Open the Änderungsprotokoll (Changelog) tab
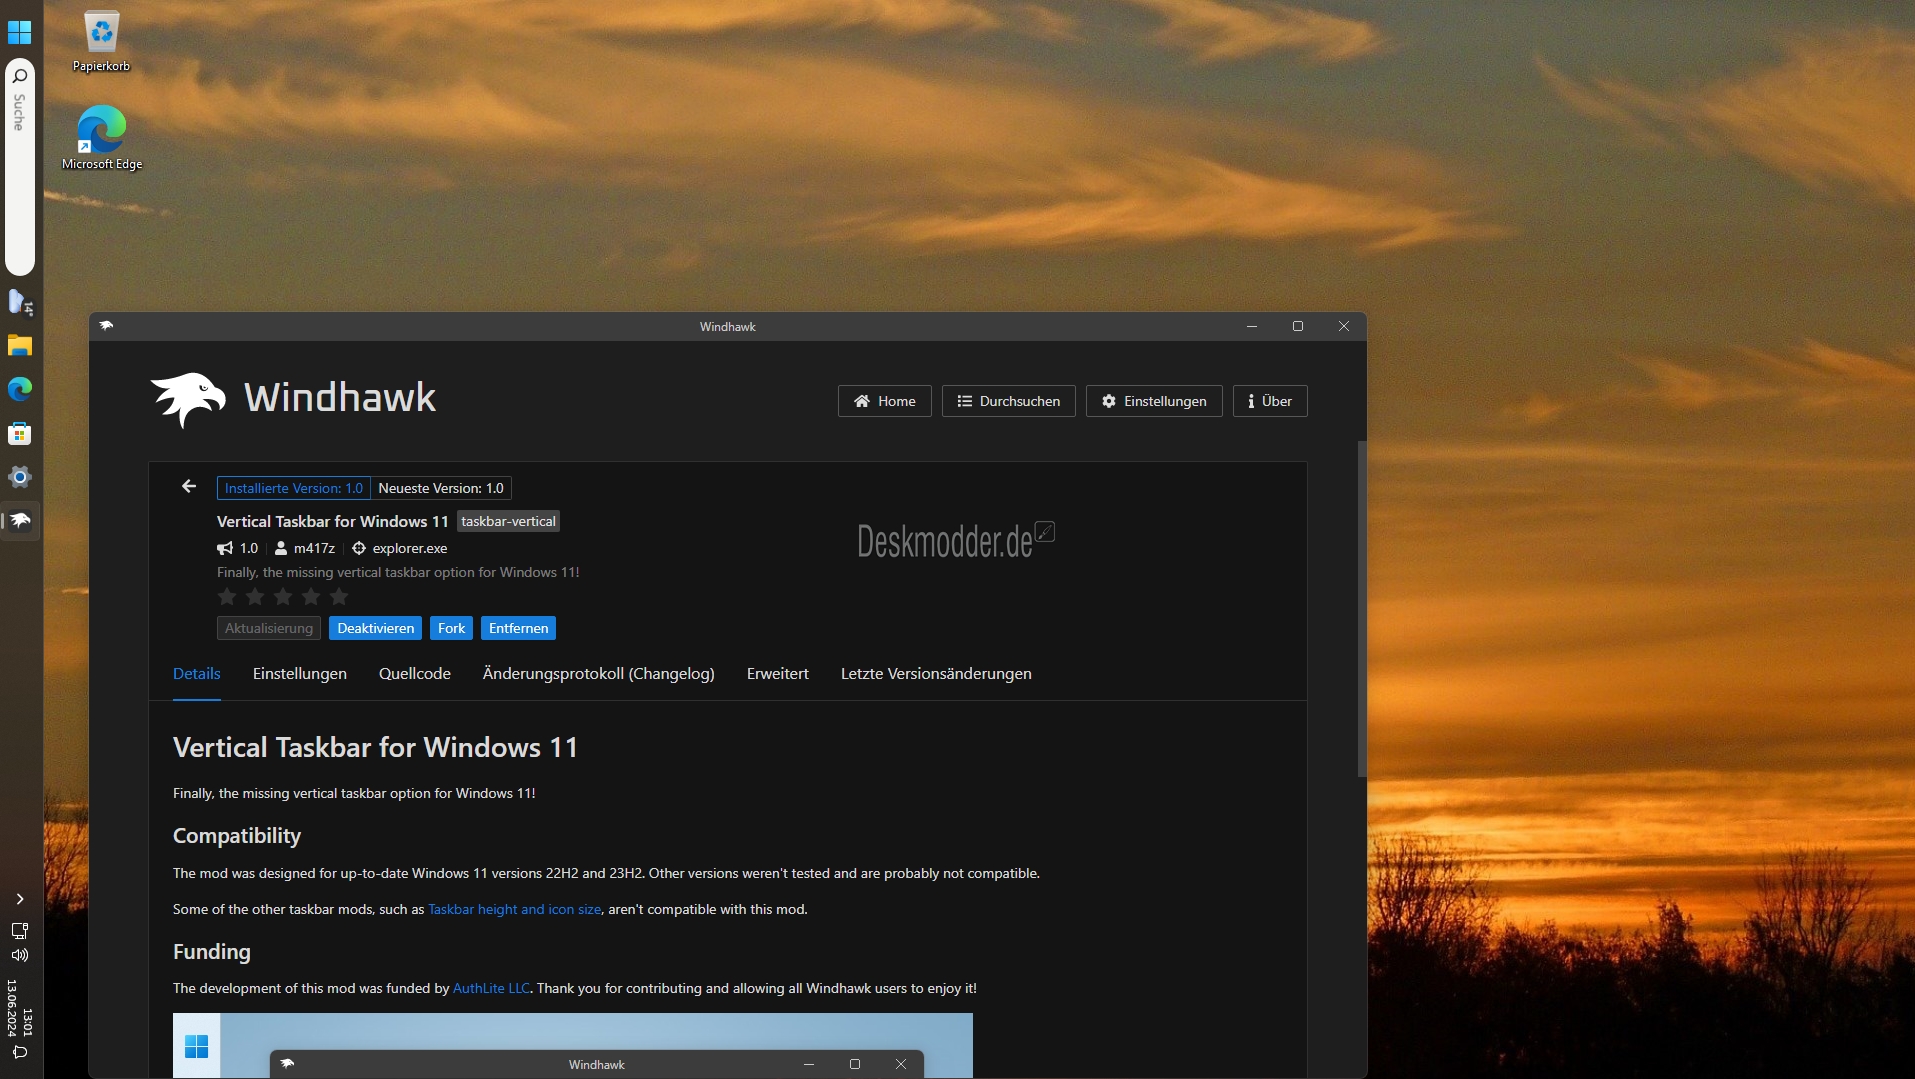 click(x=599, y=674)
